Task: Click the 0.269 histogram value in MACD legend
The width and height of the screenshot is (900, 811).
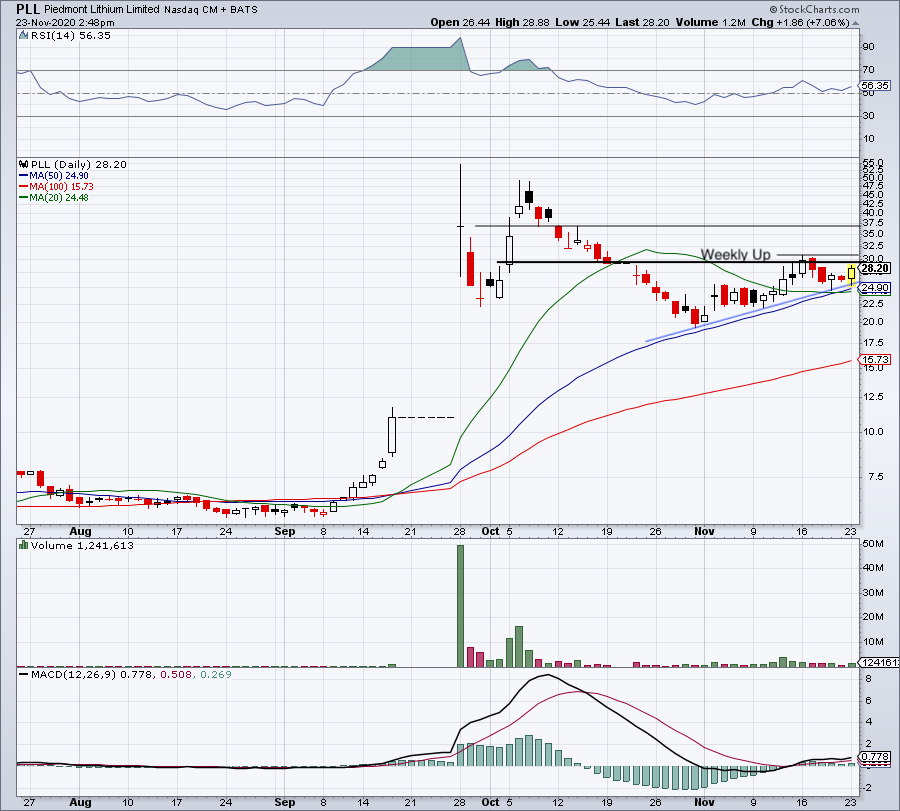Action: [x=215, y=674]
